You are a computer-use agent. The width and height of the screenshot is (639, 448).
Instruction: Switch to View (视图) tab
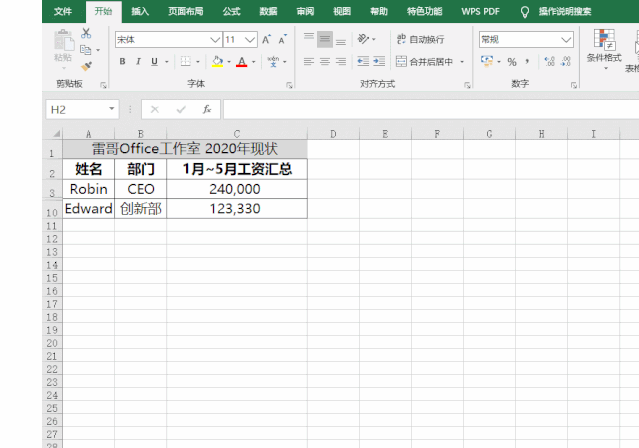[342, 11]
